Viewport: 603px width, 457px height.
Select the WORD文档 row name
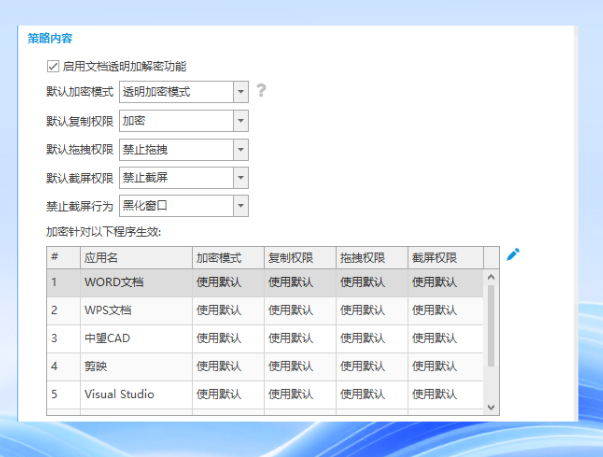[114, 282]
